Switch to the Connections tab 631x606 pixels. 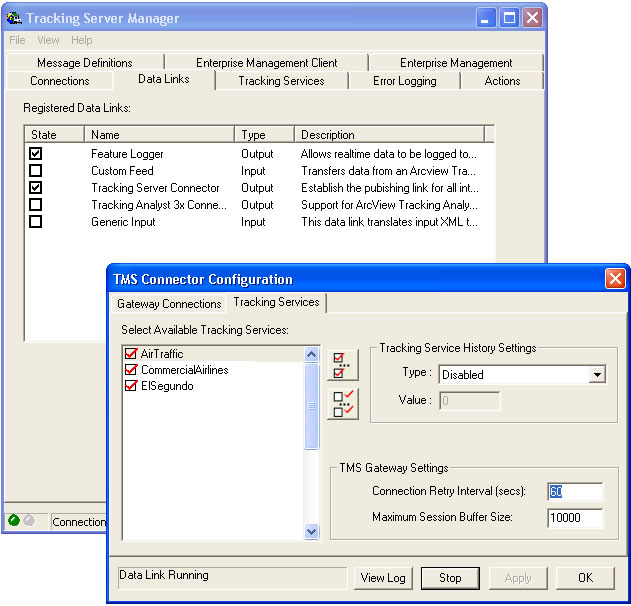[x=60, y=81]
